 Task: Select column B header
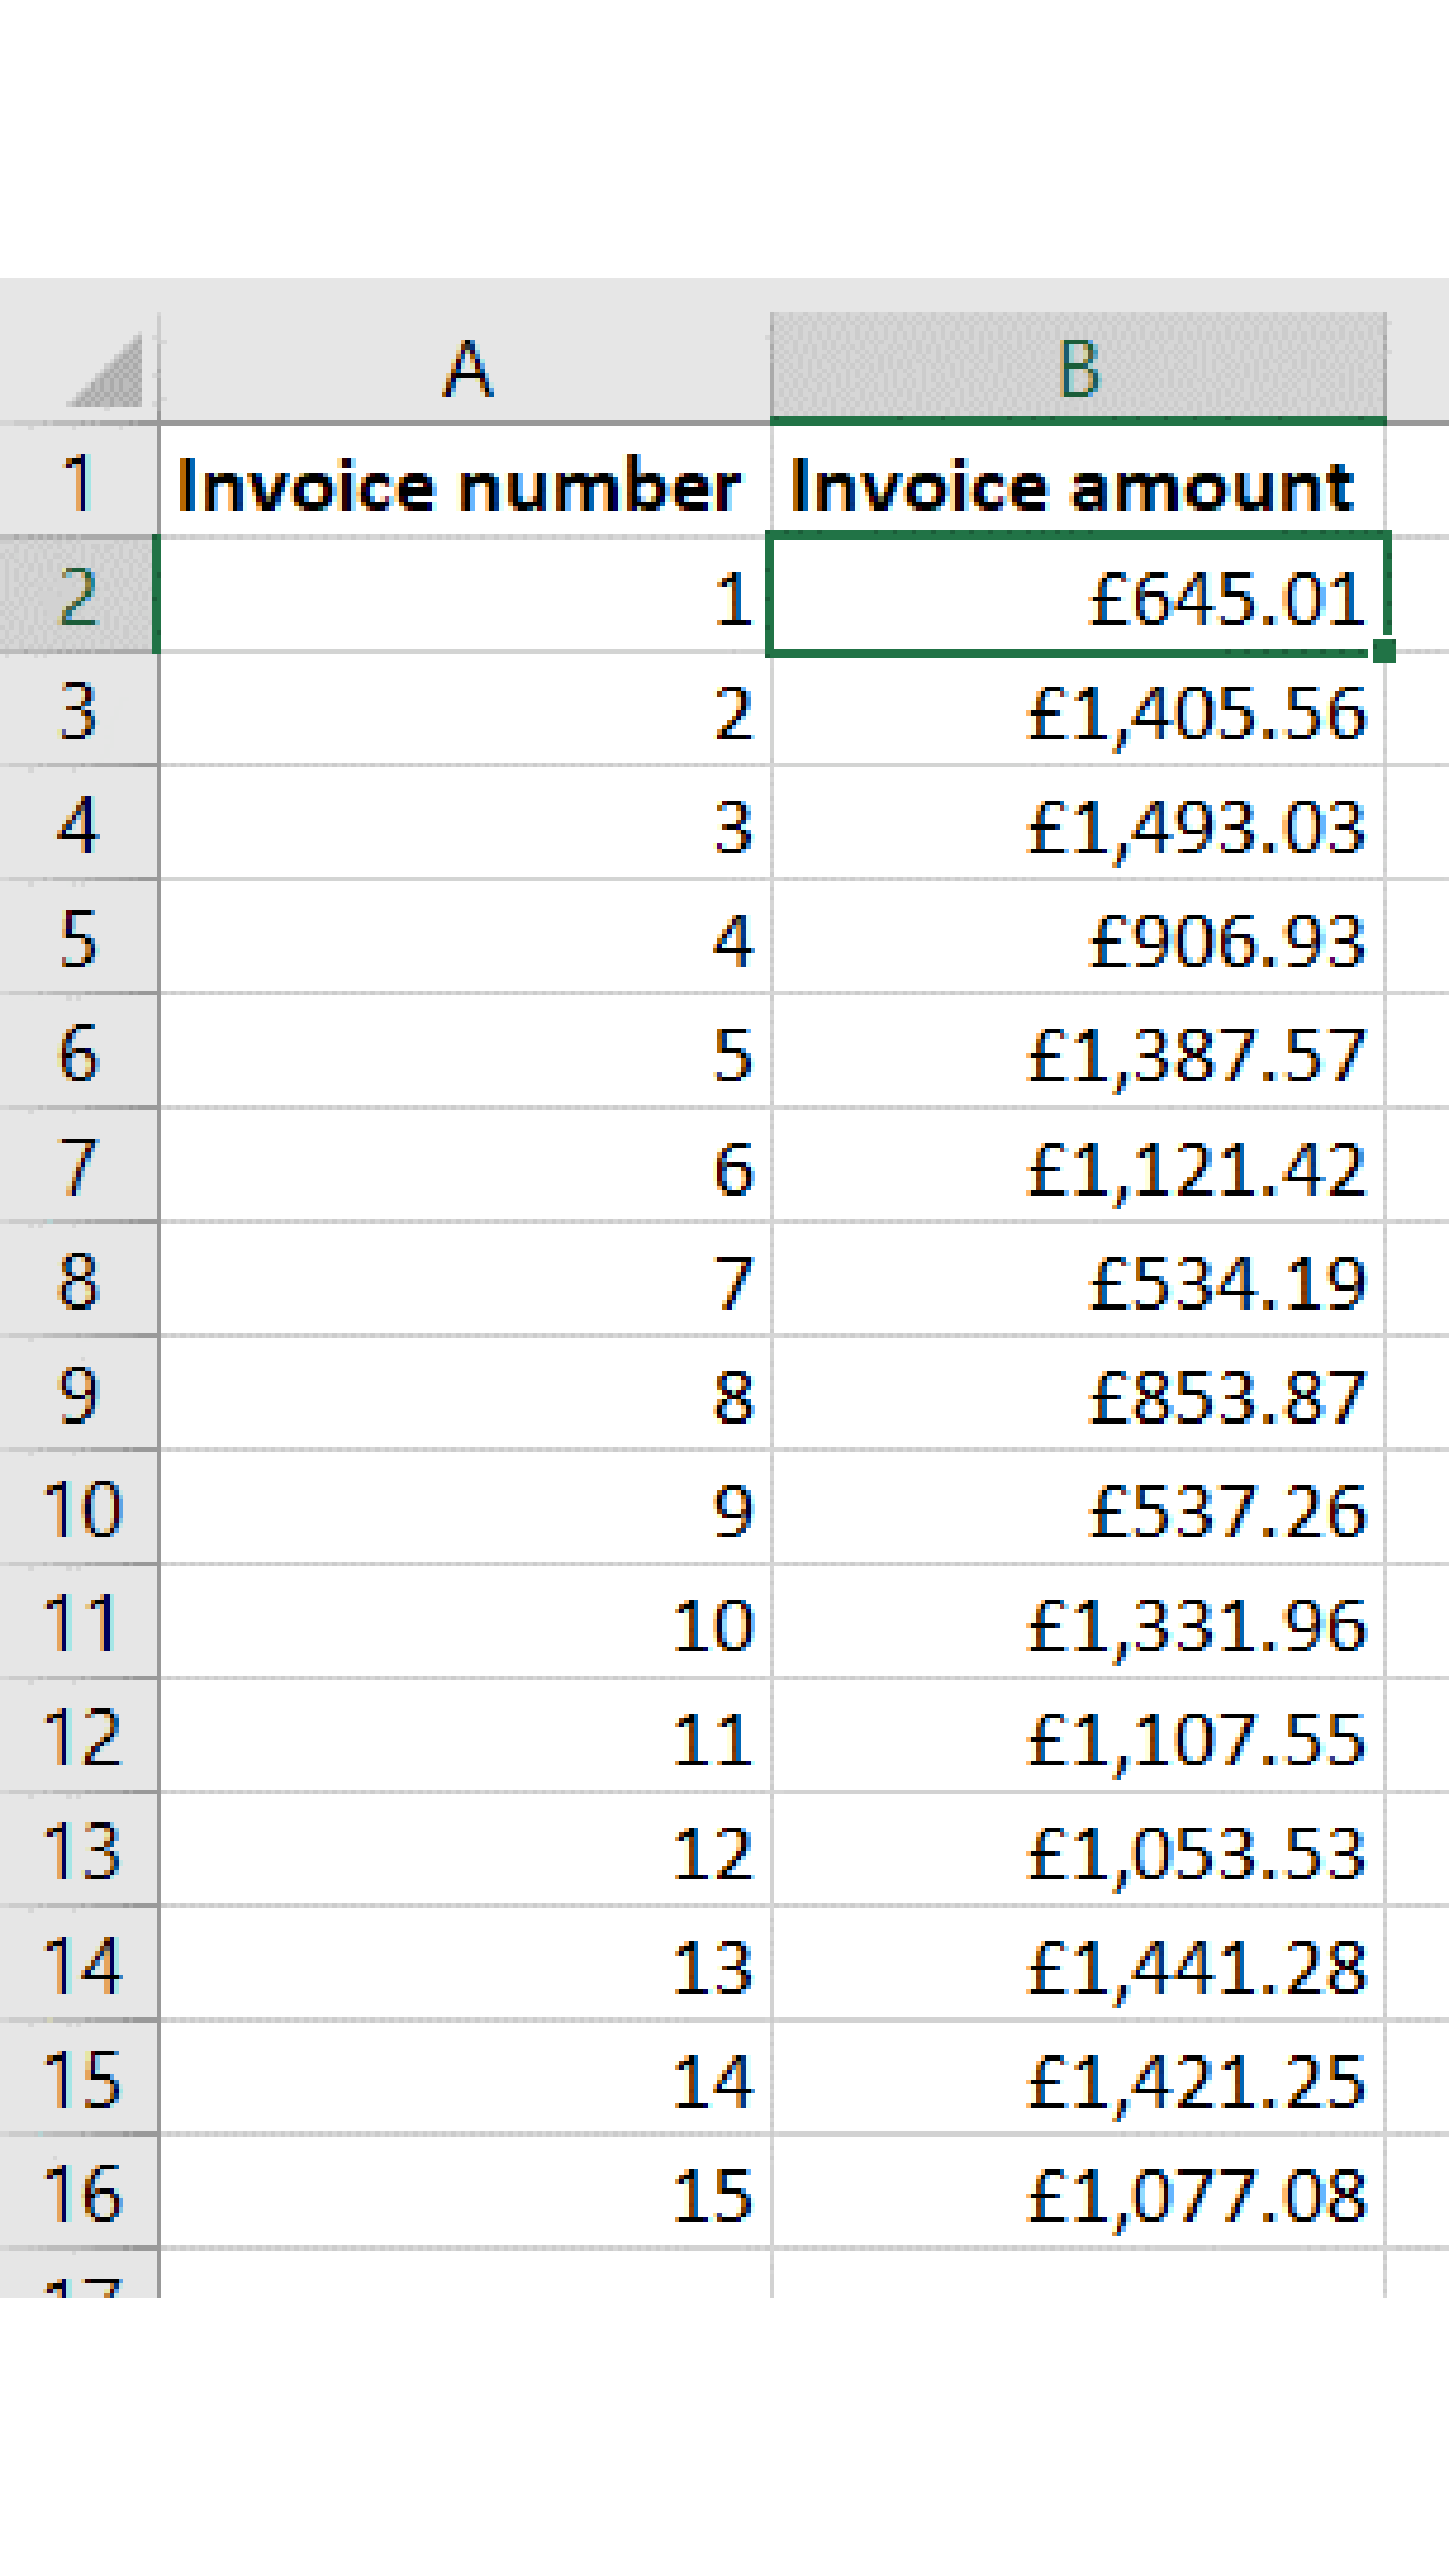[x=1078, y=368]
